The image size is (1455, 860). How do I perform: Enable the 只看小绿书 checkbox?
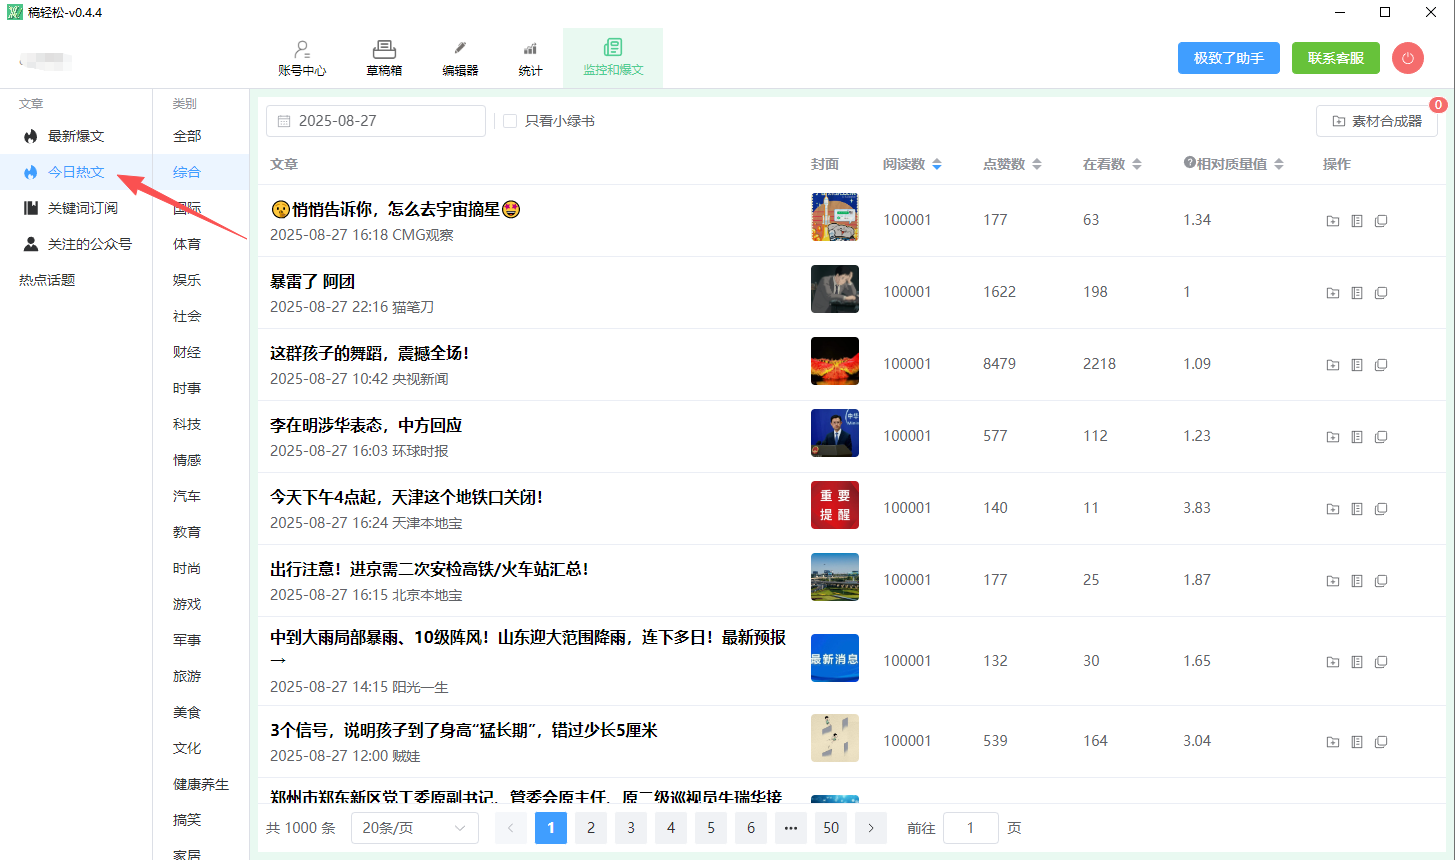pos(510,121)
